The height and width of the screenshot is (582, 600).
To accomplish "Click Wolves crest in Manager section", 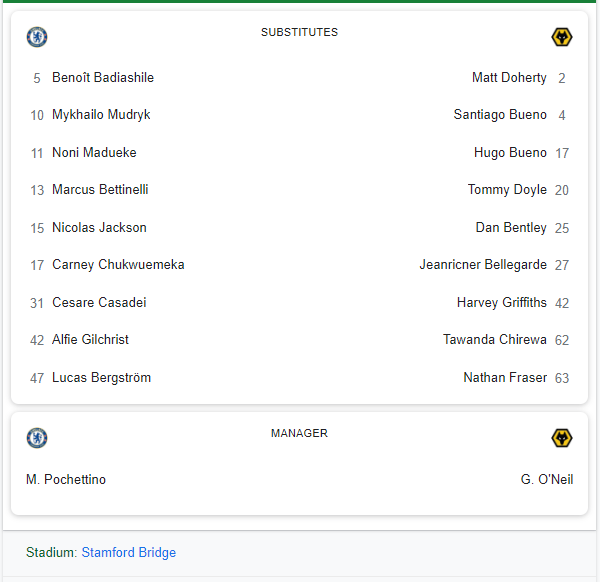I will 562,438.
